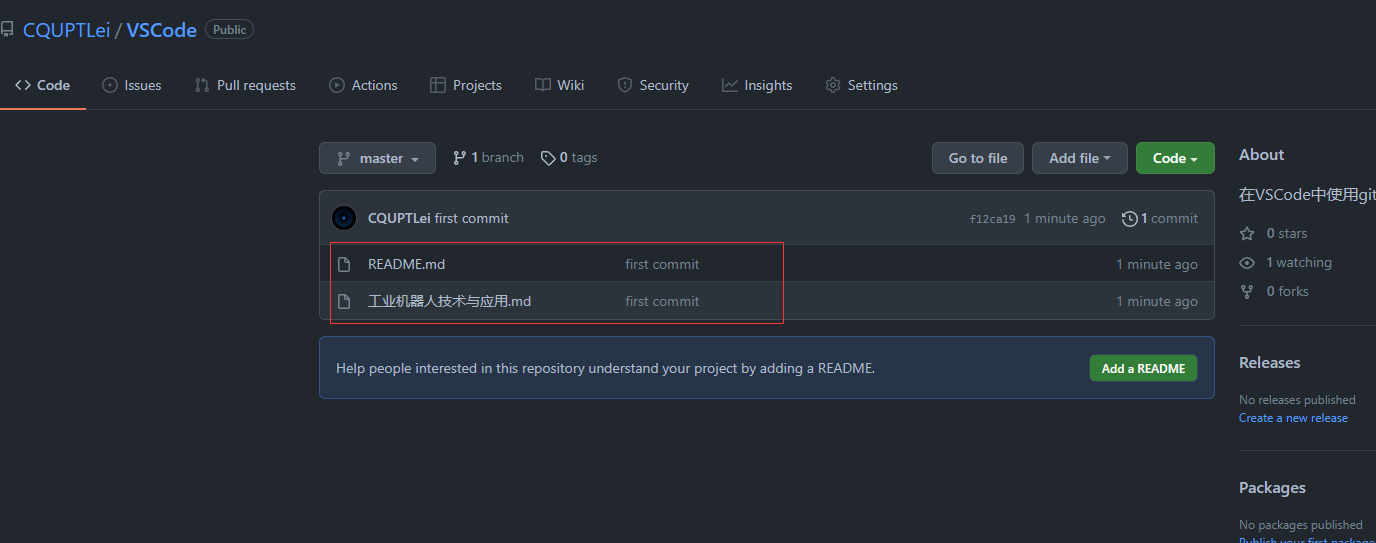Open the Issues tab
Viewport: 1376px width, 543px height.
(x=132, y=85)
